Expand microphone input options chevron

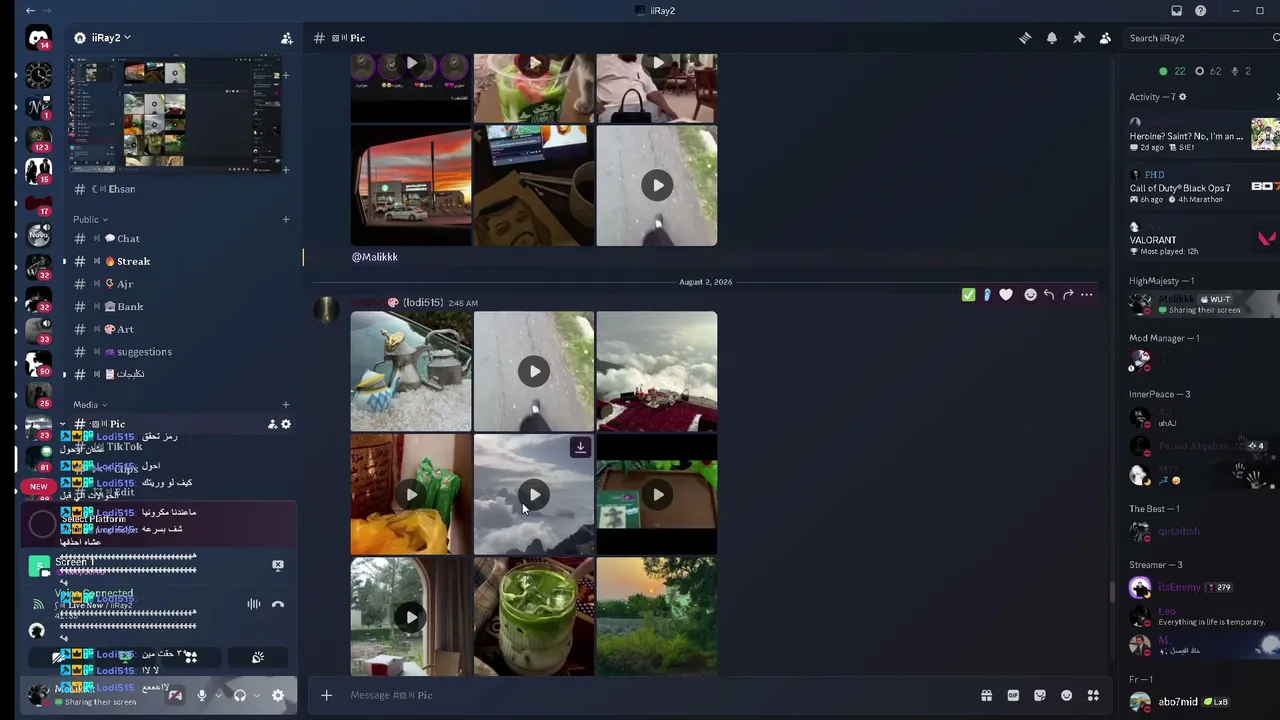pos(219,695)
